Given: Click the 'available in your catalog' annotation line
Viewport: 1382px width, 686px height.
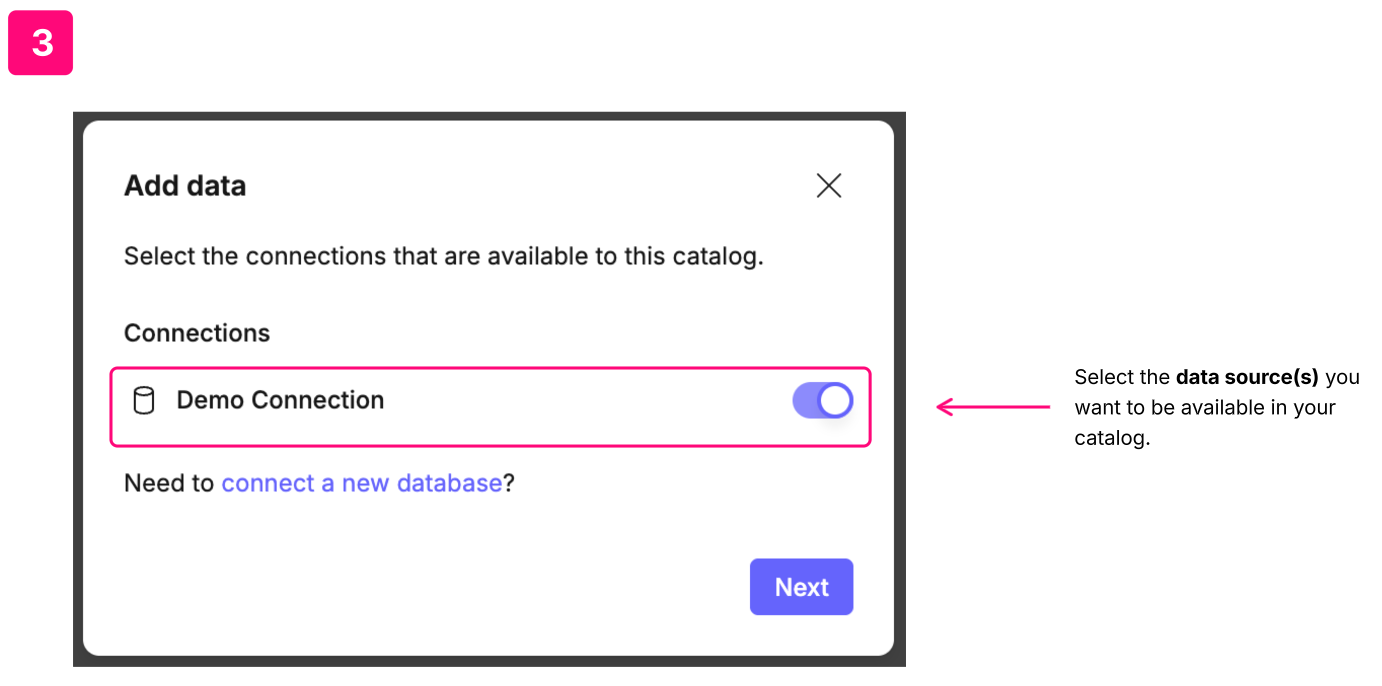Looking at the screenshot, I should (x=1204, y=408).
